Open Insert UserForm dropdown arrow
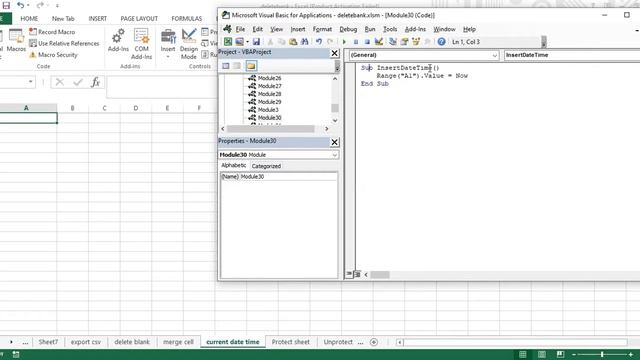640x360 pixels. 247,42
